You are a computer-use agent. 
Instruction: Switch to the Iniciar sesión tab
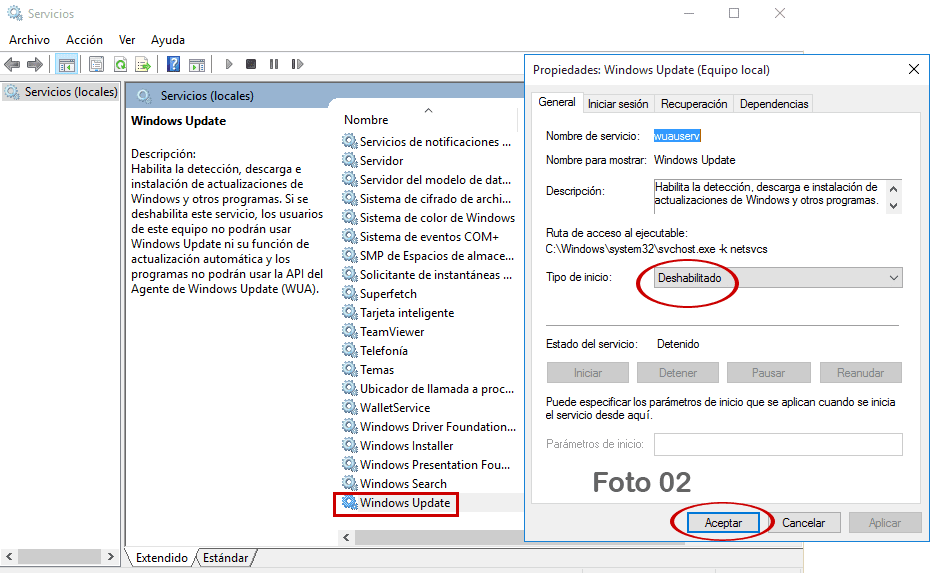click(618, 104)
